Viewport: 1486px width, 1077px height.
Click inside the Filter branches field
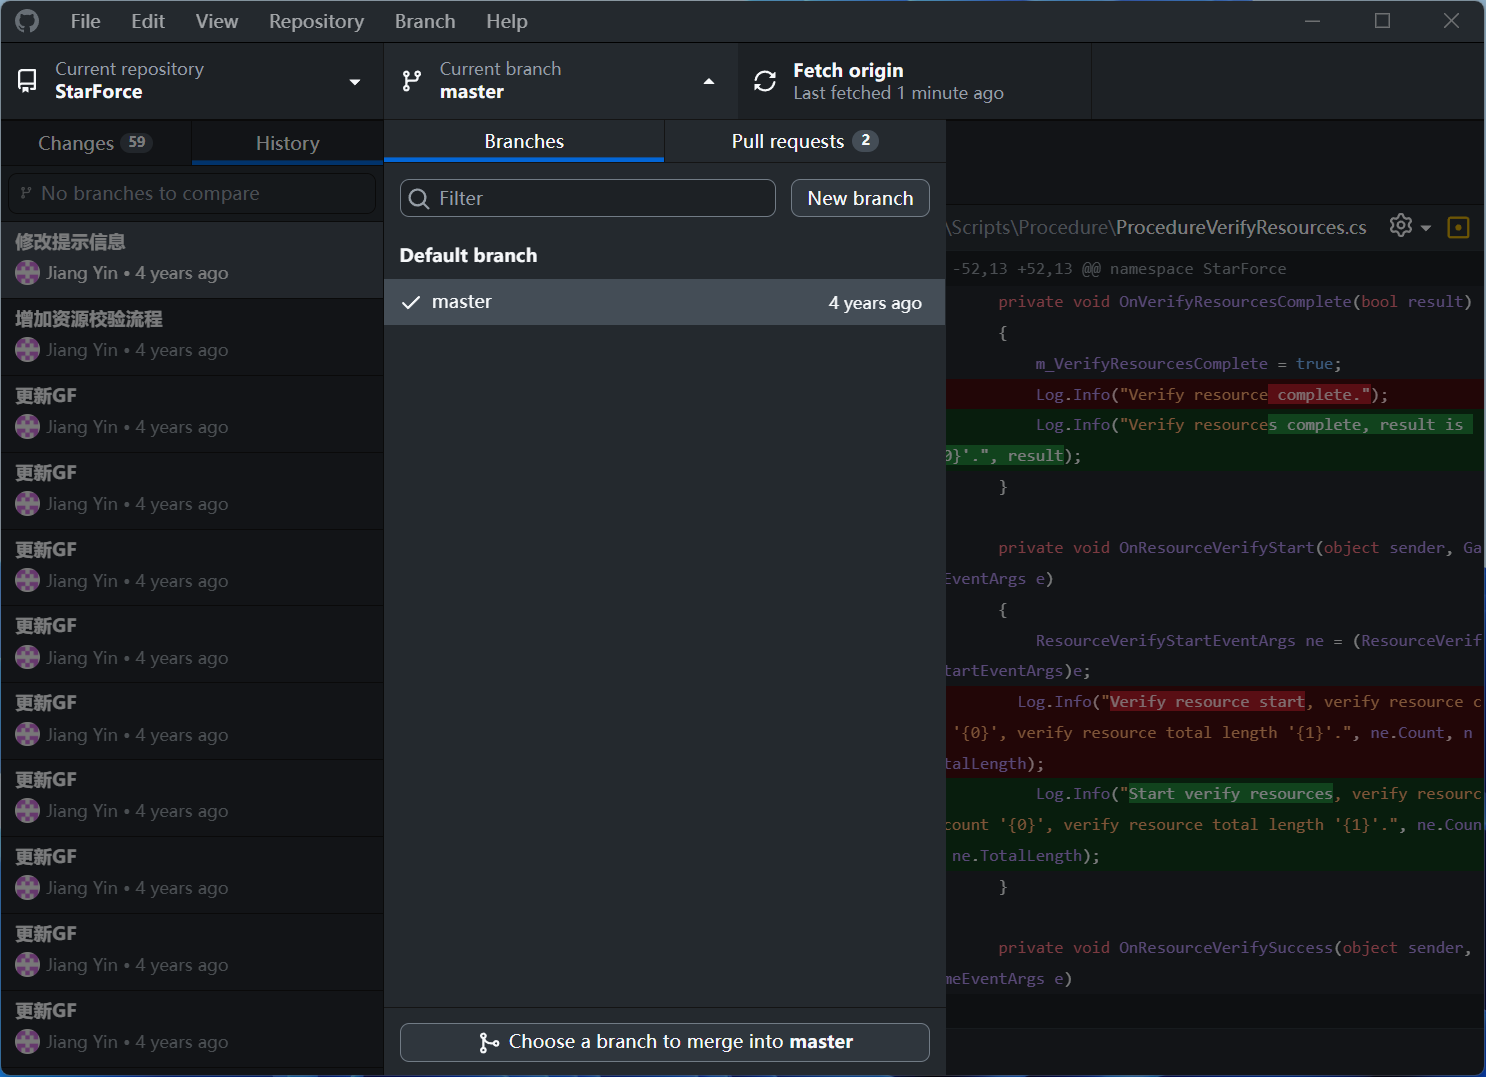pos(588,198)
